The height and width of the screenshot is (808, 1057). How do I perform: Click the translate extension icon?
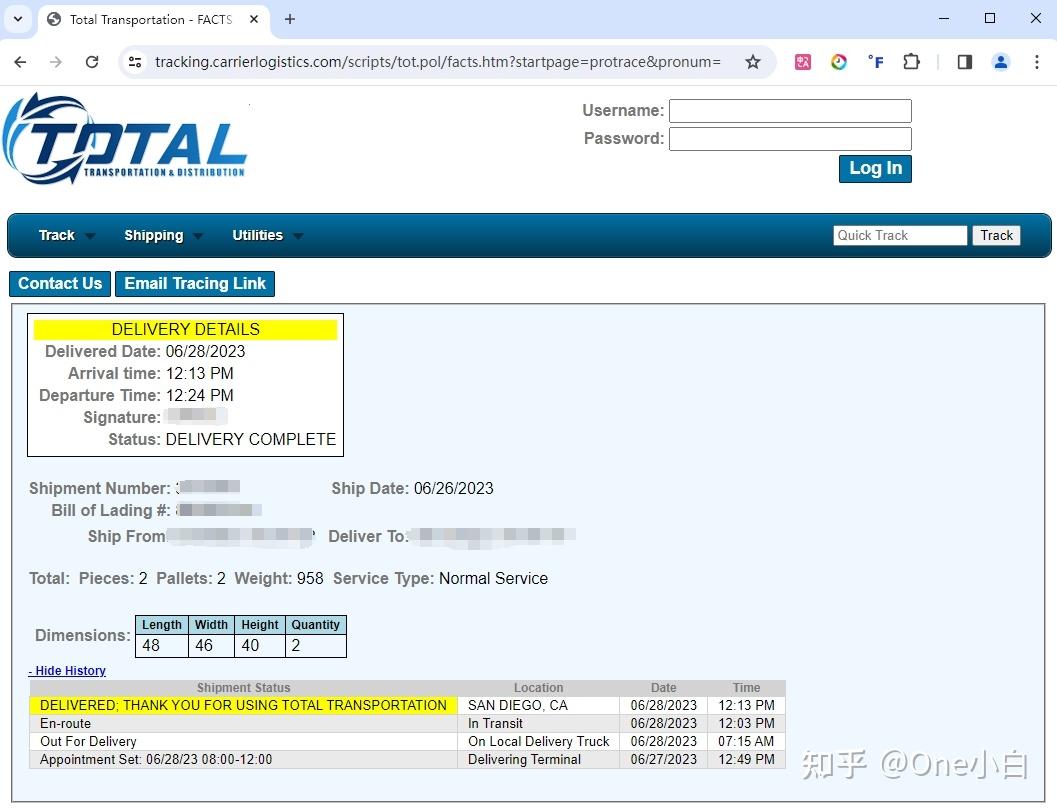click(x=803, y=61)
